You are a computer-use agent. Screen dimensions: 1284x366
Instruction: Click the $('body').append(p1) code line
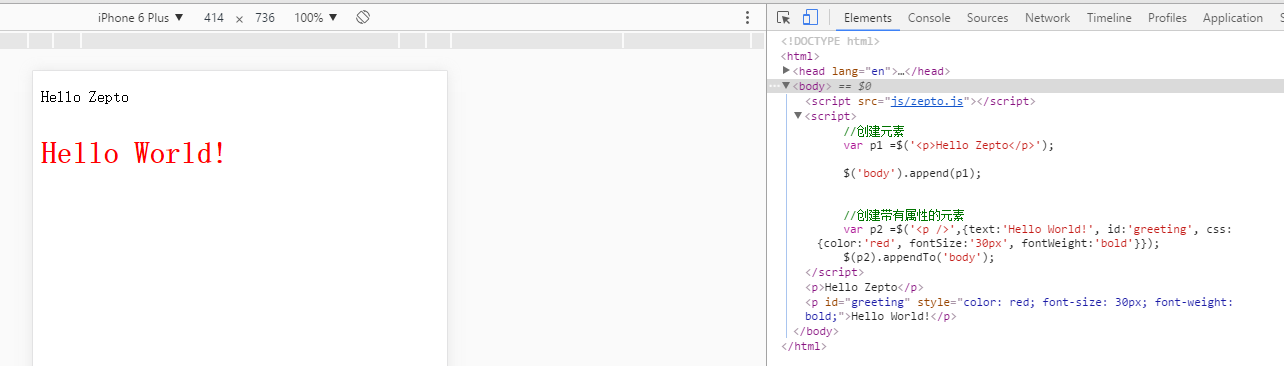[912, 173]
